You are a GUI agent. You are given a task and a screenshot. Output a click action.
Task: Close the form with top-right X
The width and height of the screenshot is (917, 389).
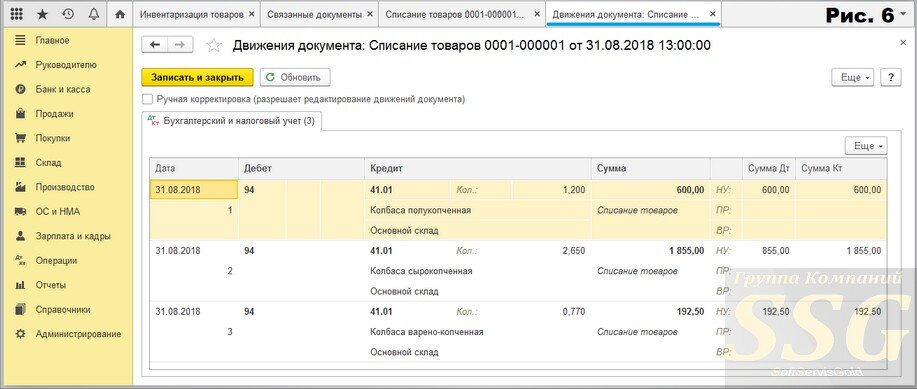[903, 43]
